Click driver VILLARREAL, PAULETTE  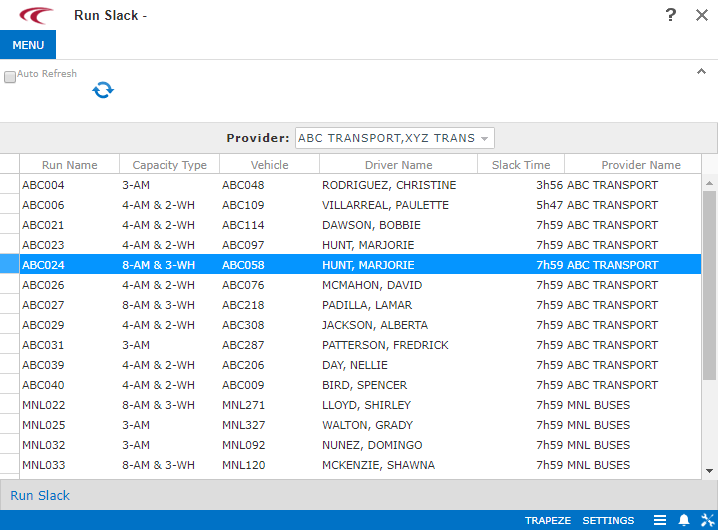click(385, 205)
